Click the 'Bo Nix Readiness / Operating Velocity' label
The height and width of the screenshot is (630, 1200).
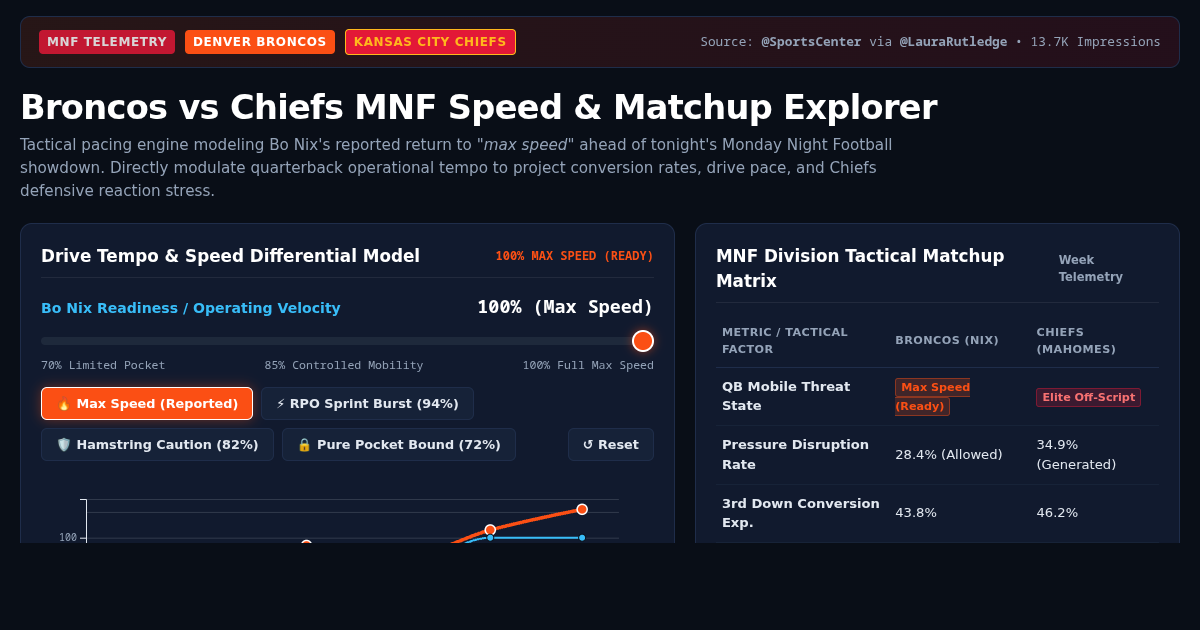pyautogui.click(x=191, y=308)
